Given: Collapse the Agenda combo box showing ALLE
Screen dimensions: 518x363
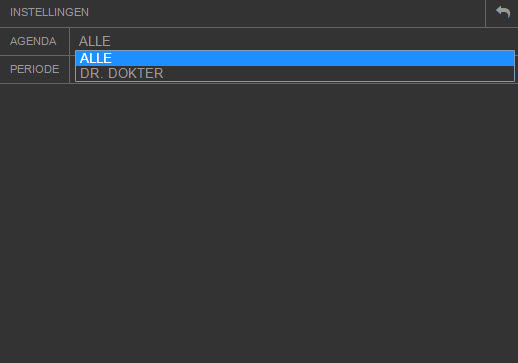Looking at the screenshot, I should [295, 41].
